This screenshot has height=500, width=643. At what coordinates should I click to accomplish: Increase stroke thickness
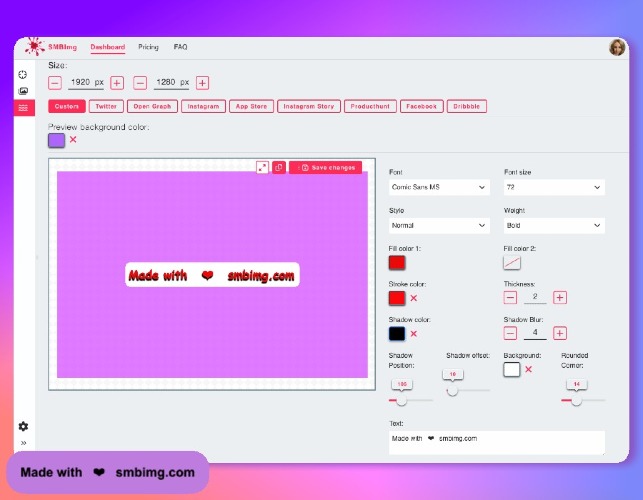560,297
